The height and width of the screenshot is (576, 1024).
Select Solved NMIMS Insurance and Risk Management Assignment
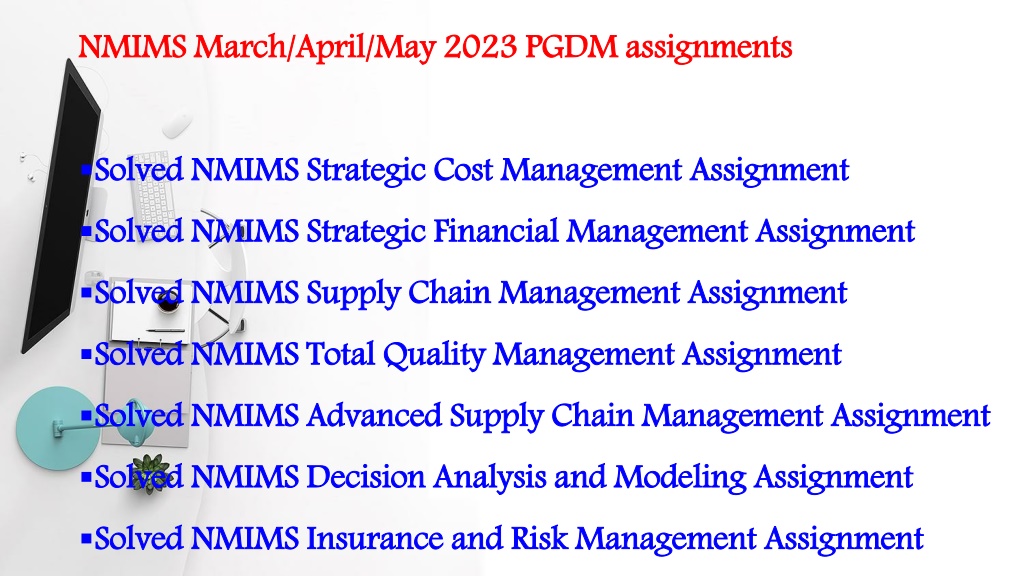(x=509, y=539)
